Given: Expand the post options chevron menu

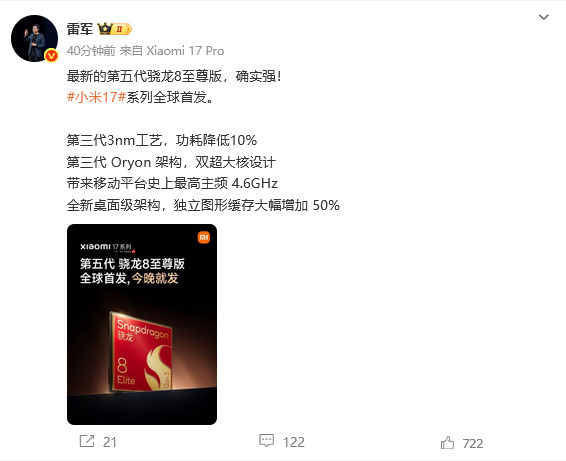Looking at the screenshot, I should (x=544, y=17).
